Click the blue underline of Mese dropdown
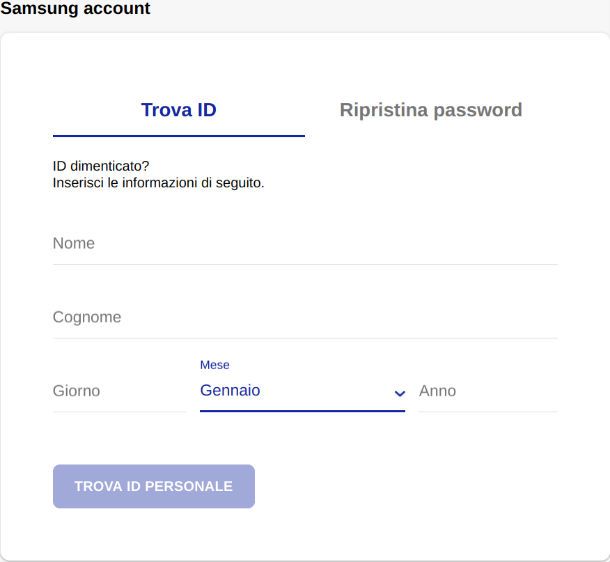The height and width of the screenshot is (562, 610). click(x=302, y=412)
